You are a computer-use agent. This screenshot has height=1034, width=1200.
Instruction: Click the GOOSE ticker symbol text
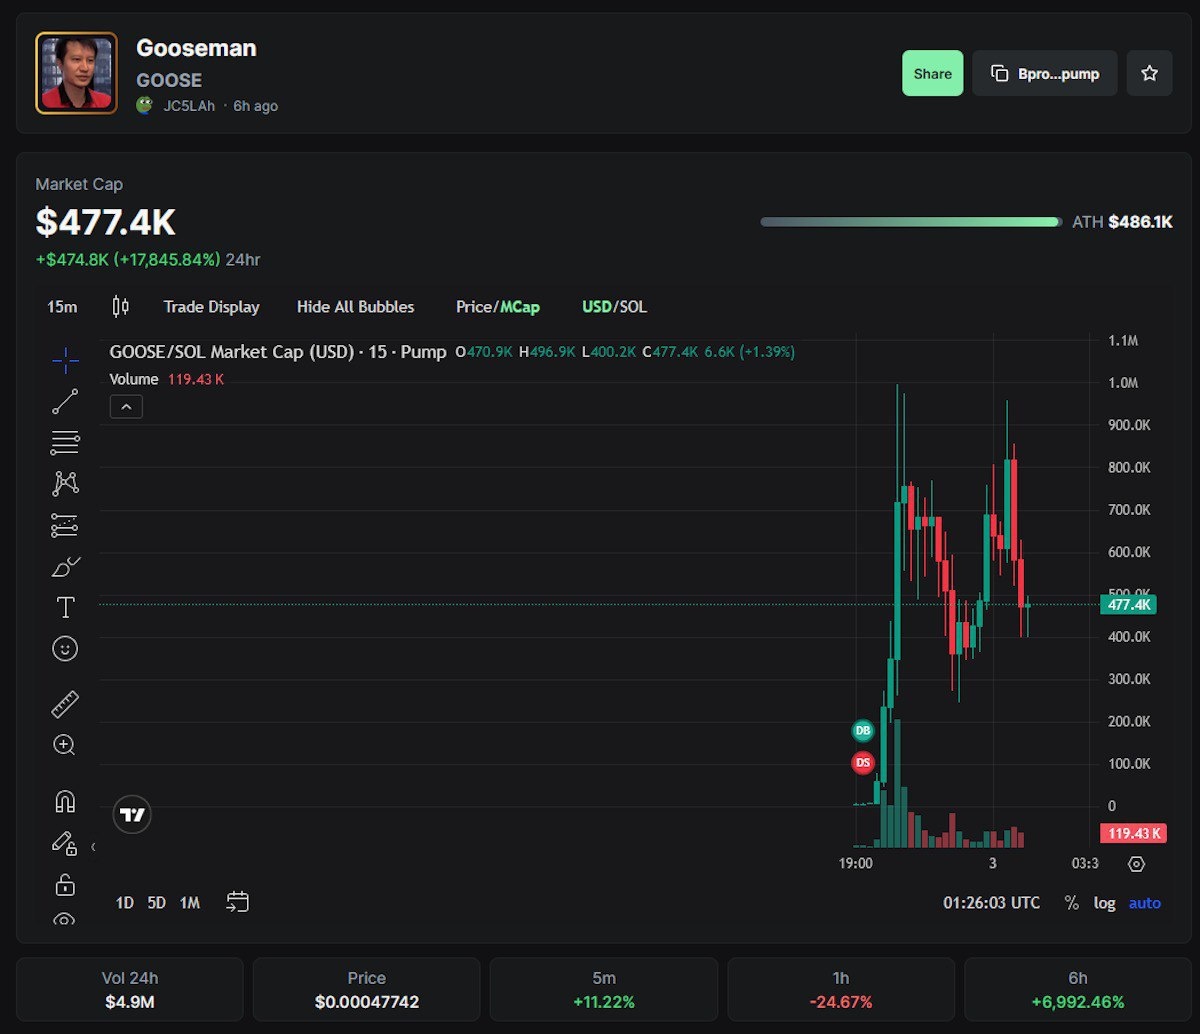tap(169, 80)
